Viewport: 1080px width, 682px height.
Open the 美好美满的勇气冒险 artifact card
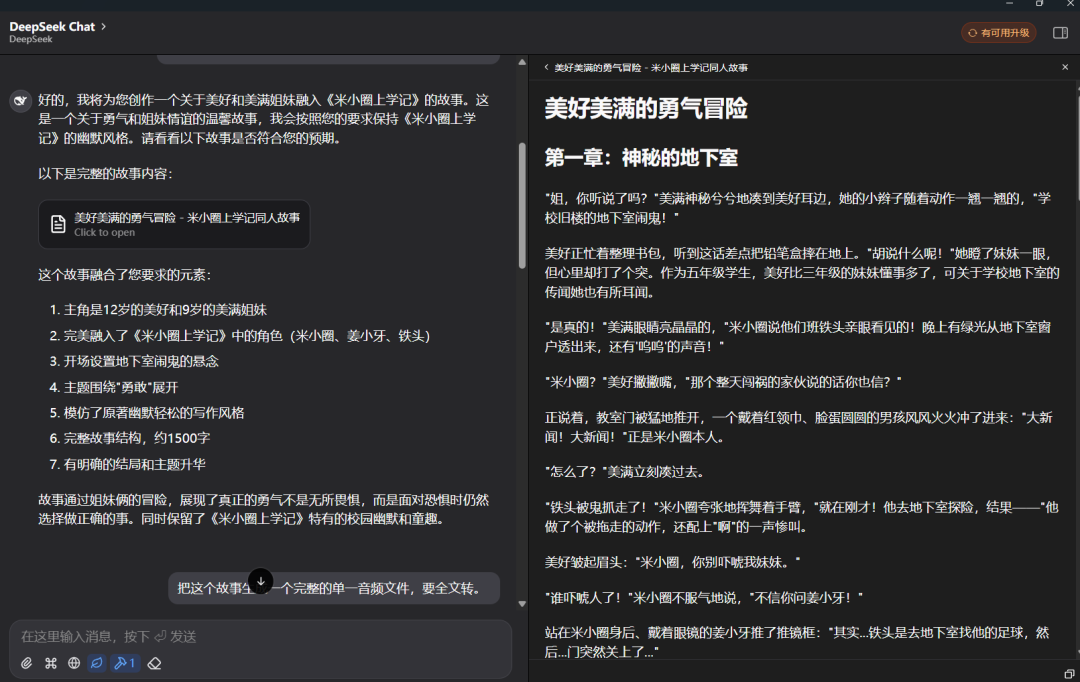click(x=174, y=225)
